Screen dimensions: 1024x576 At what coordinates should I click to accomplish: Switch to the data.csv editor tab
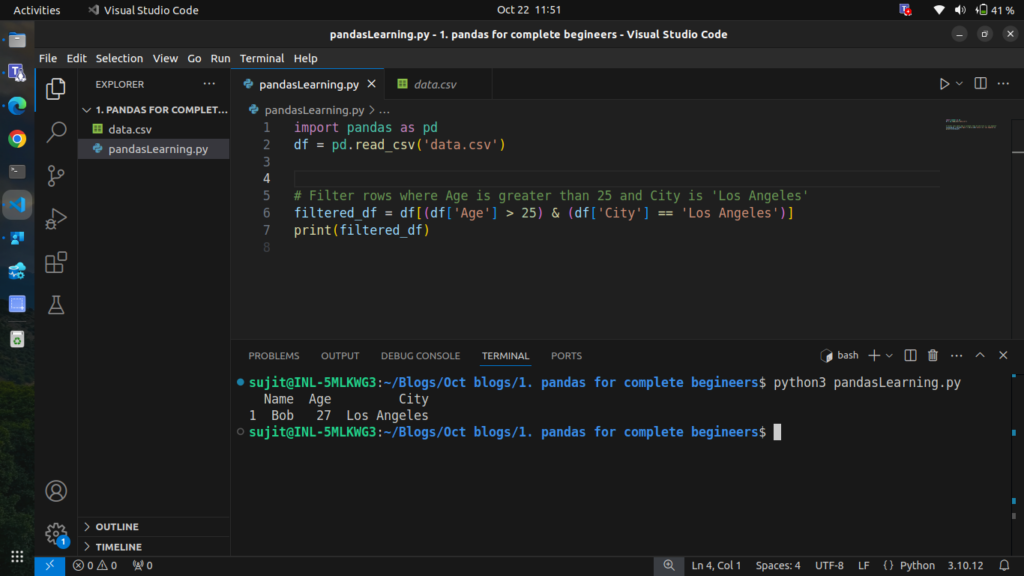(x=434, y=84)
